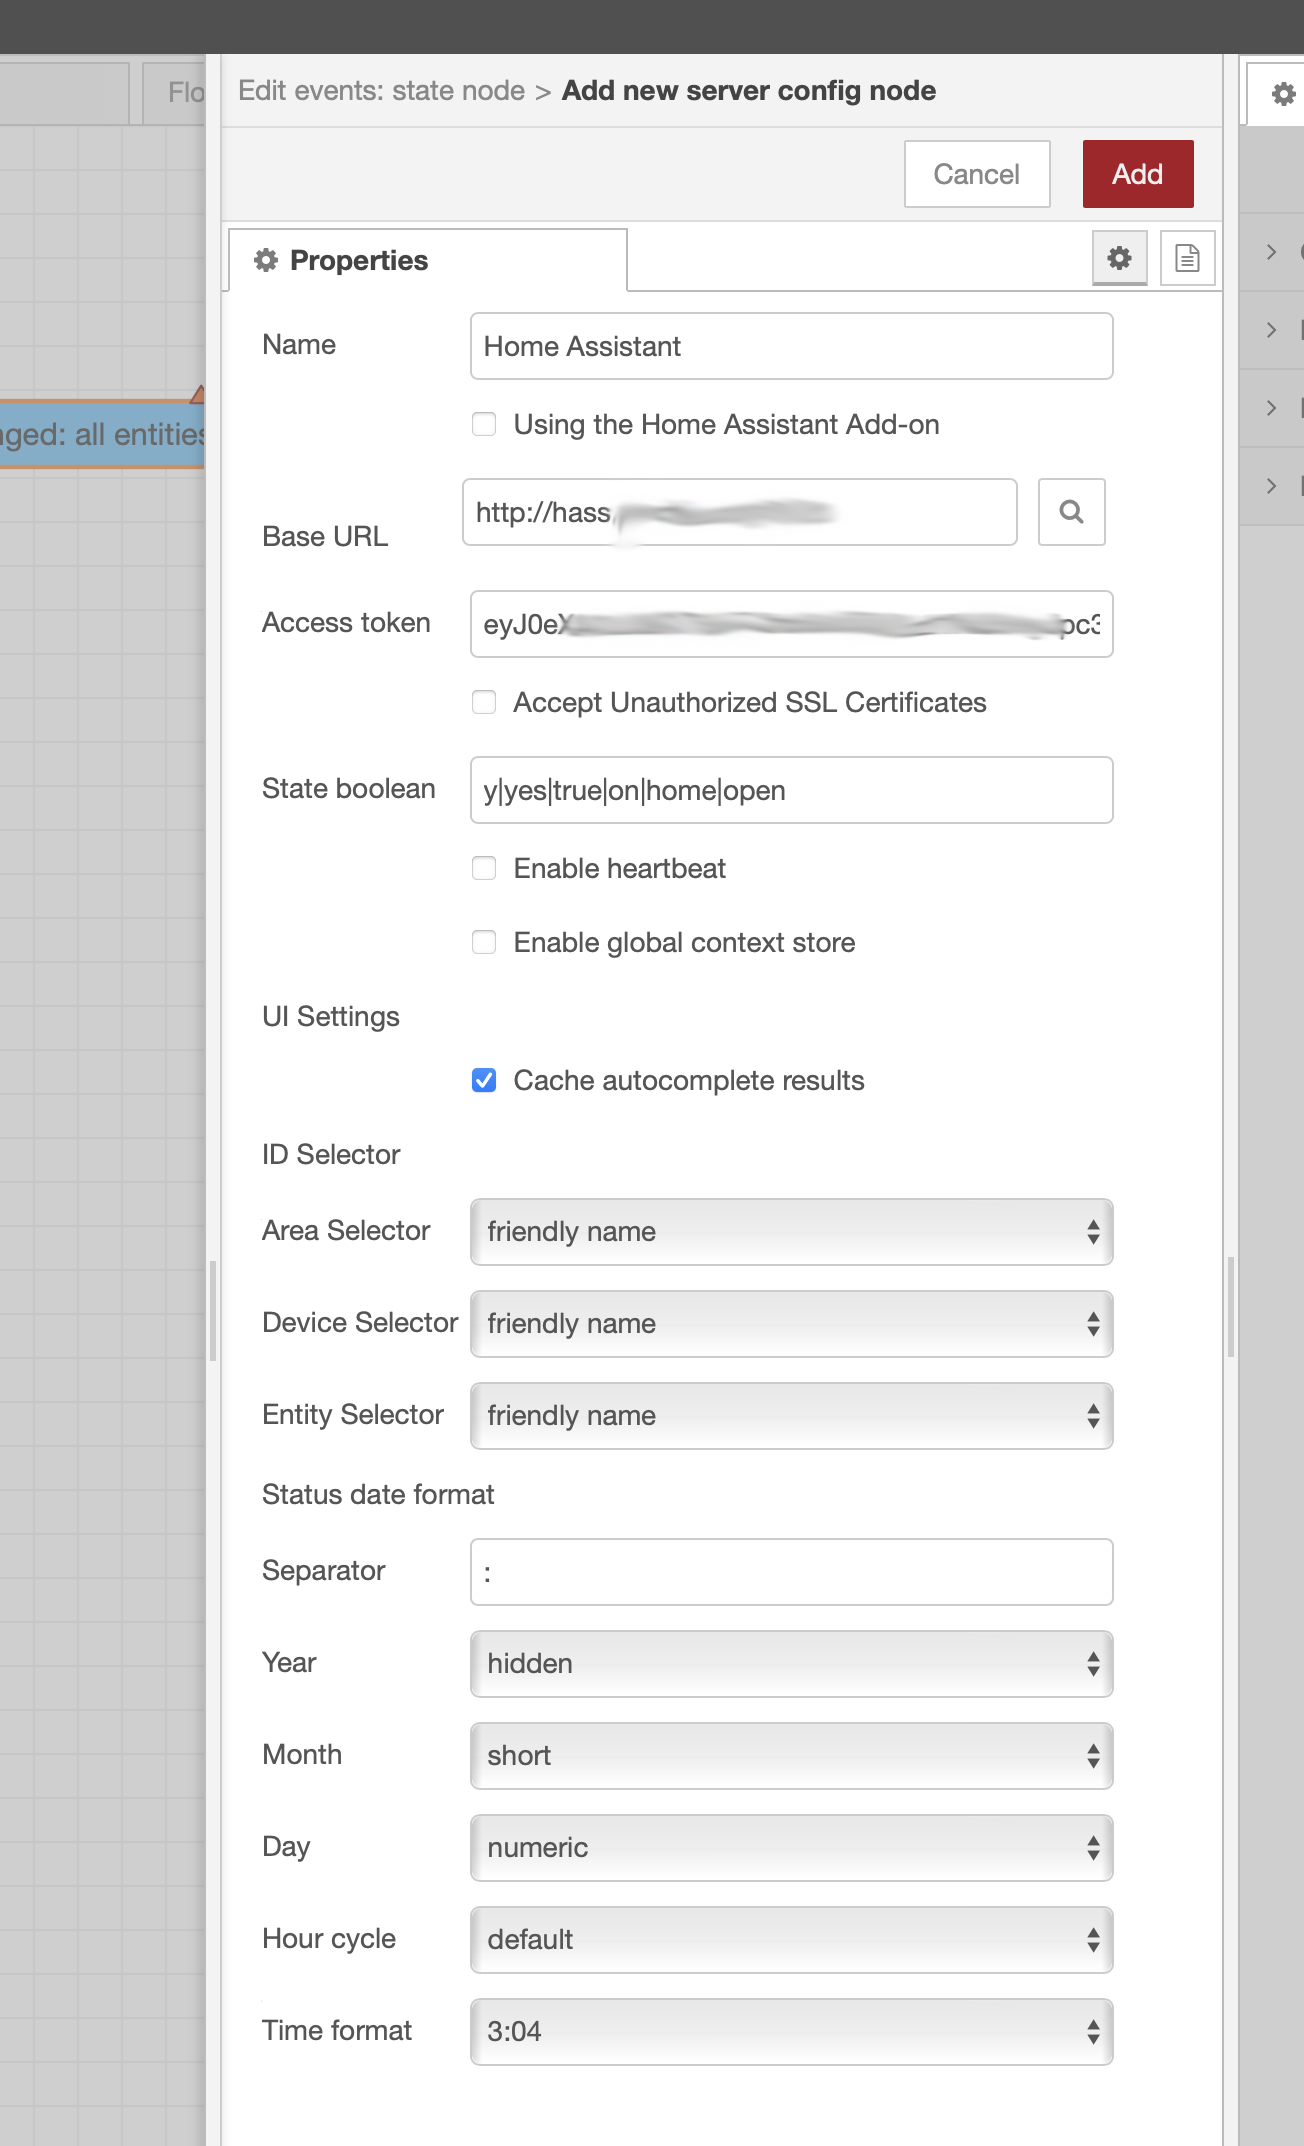Screen dimensions: 1304x2146
Task: Click the 'UI Settings' heading text
Action: pyautogui.click(x=331, y=1017)
